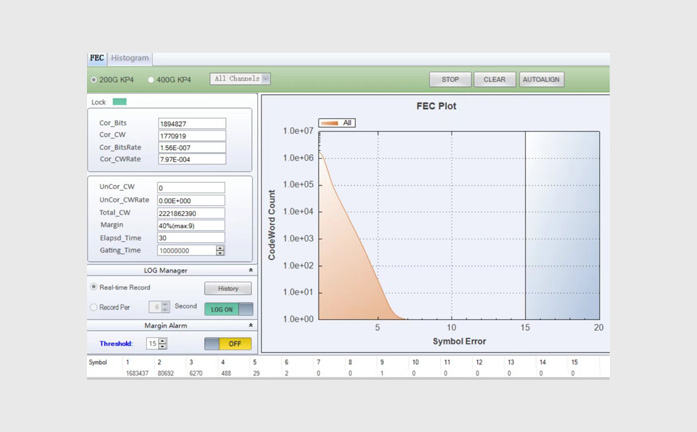Select the Record Per radio button
Viewport: 697px width, 432px height.
tap(93, 307)
